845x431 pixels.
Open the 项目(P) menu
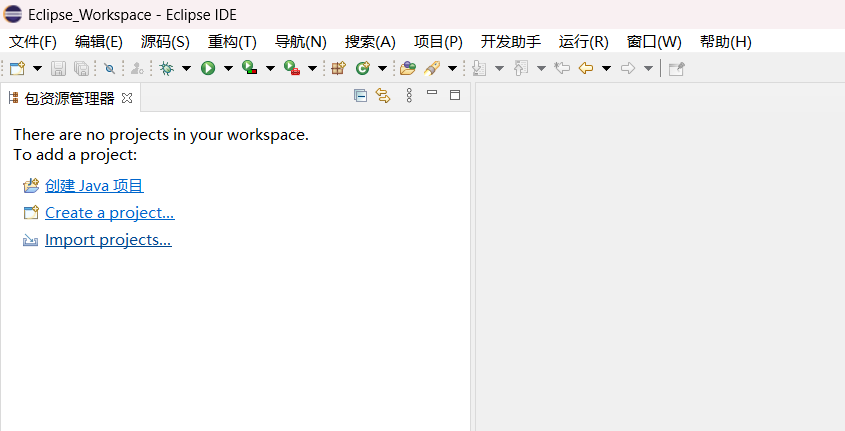pos(438,42)
